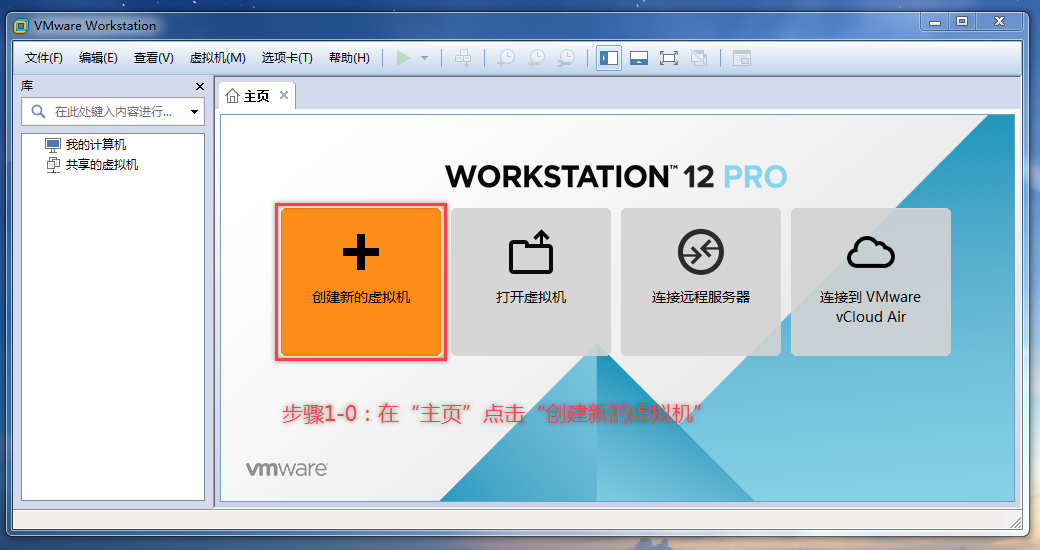Open the 文件(F) menu

(44, 58)
